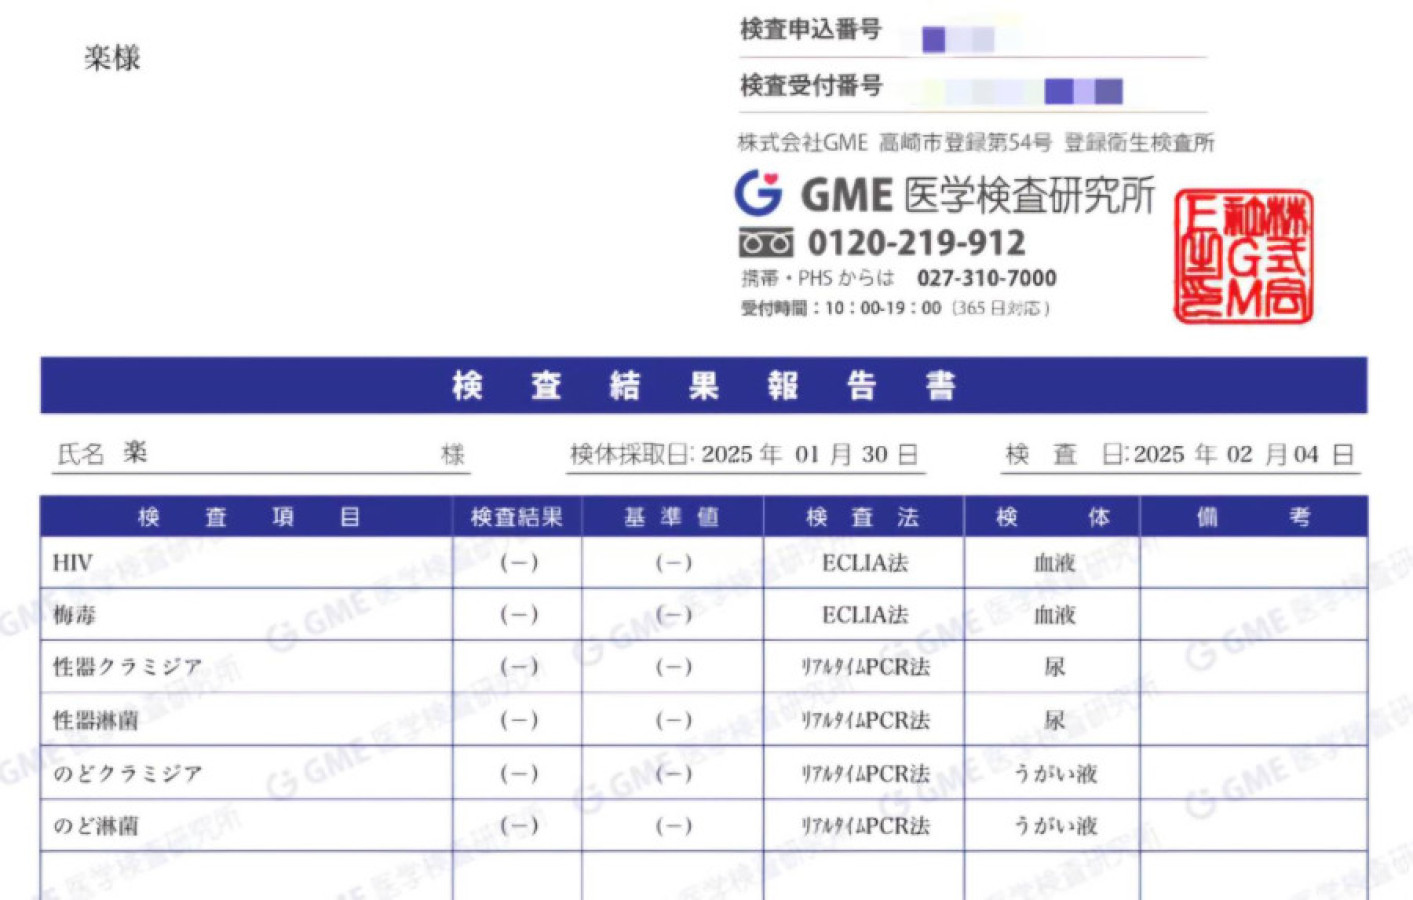Click the 検体採取日 2025年01月30日 date
Viewport: 1413px width, 900px height.
744,455
